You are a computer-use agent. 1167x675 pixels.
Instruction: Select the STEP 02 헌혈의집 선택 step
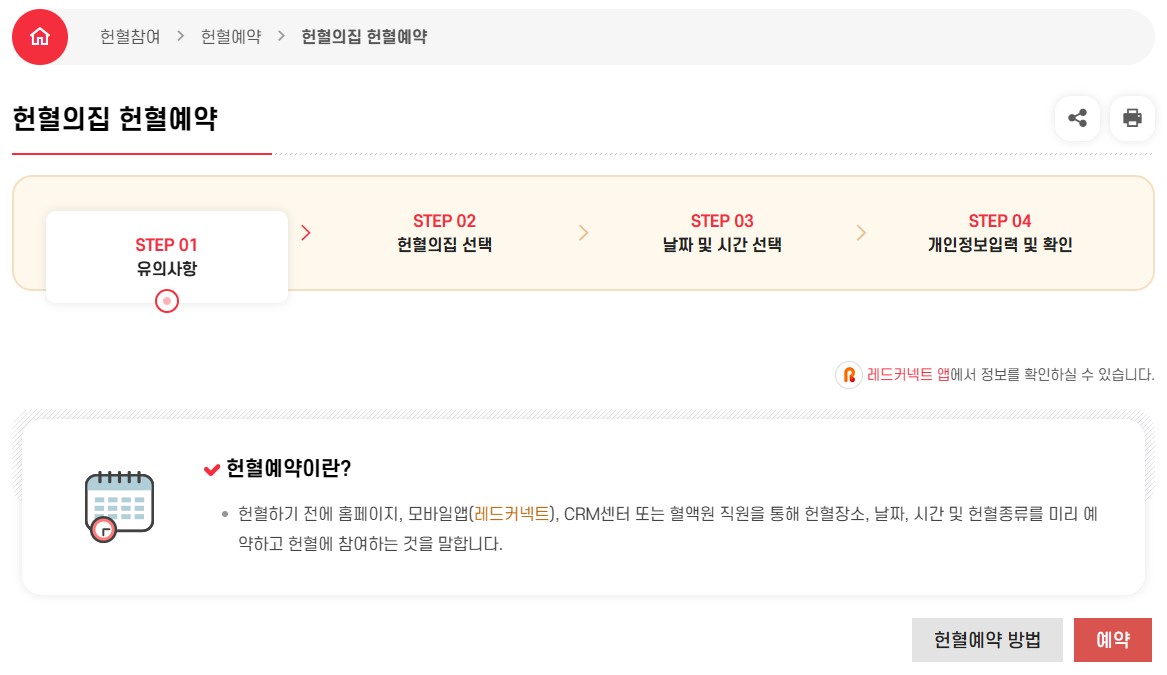444,233
